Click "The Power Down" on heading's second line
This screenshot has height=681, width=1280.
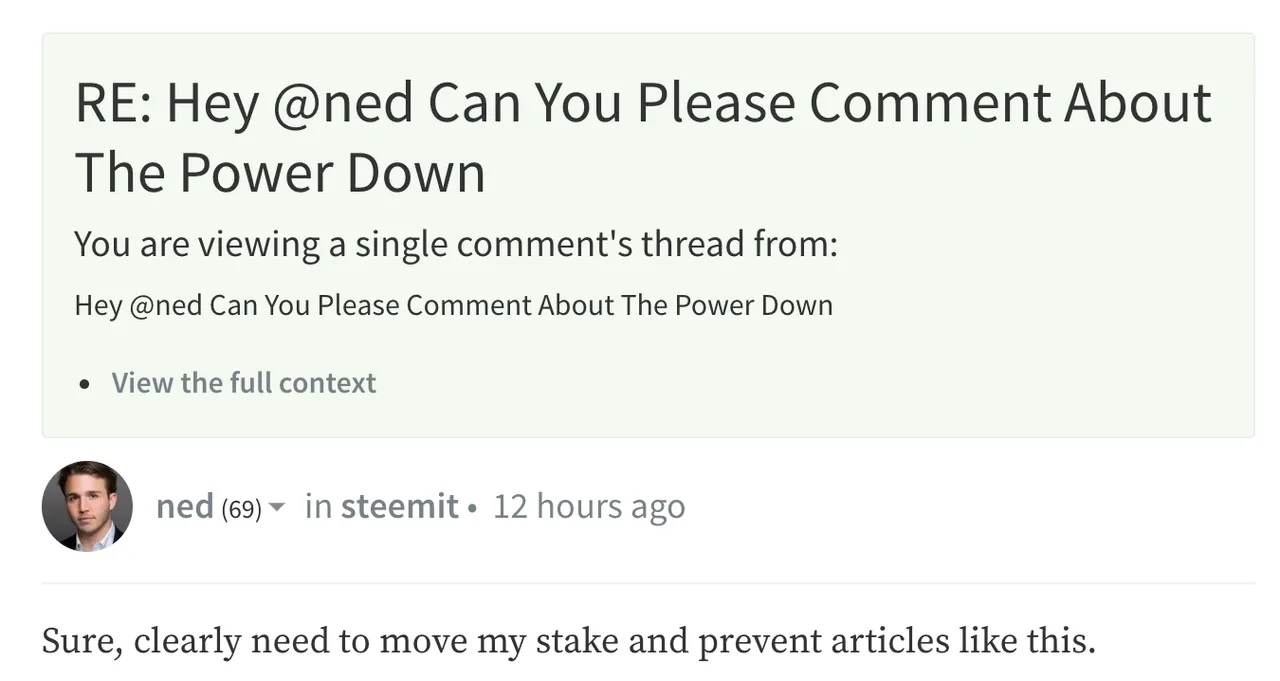click(x=280, y=173)
